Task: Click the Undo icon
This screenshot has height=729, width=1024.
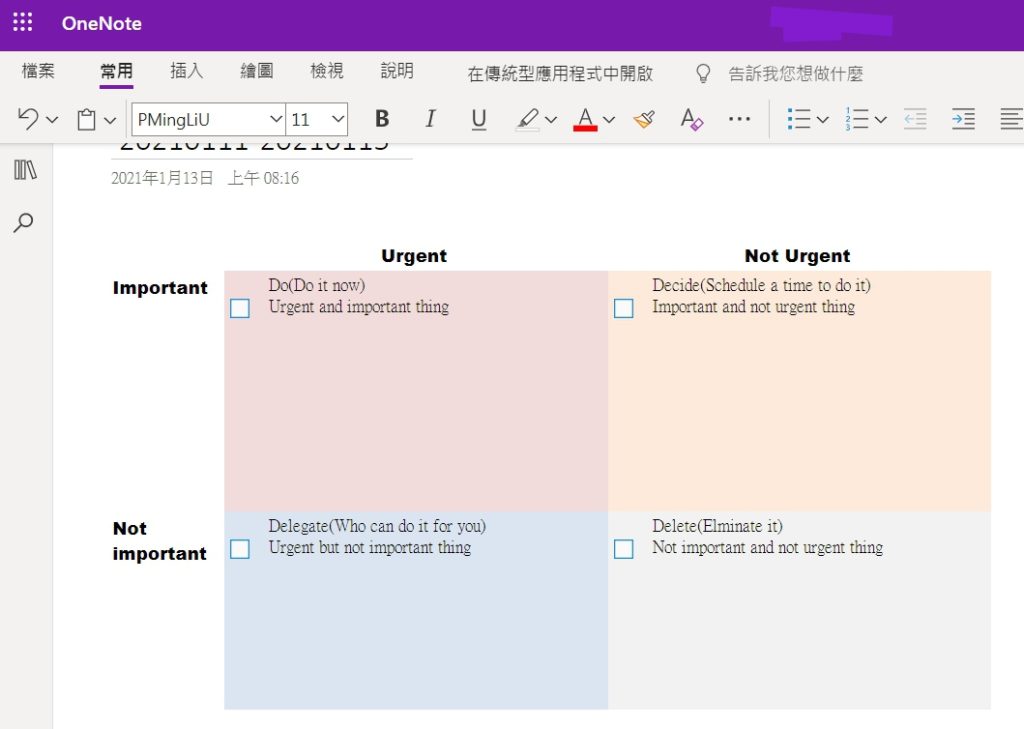Action: click(x=27, y=118)
